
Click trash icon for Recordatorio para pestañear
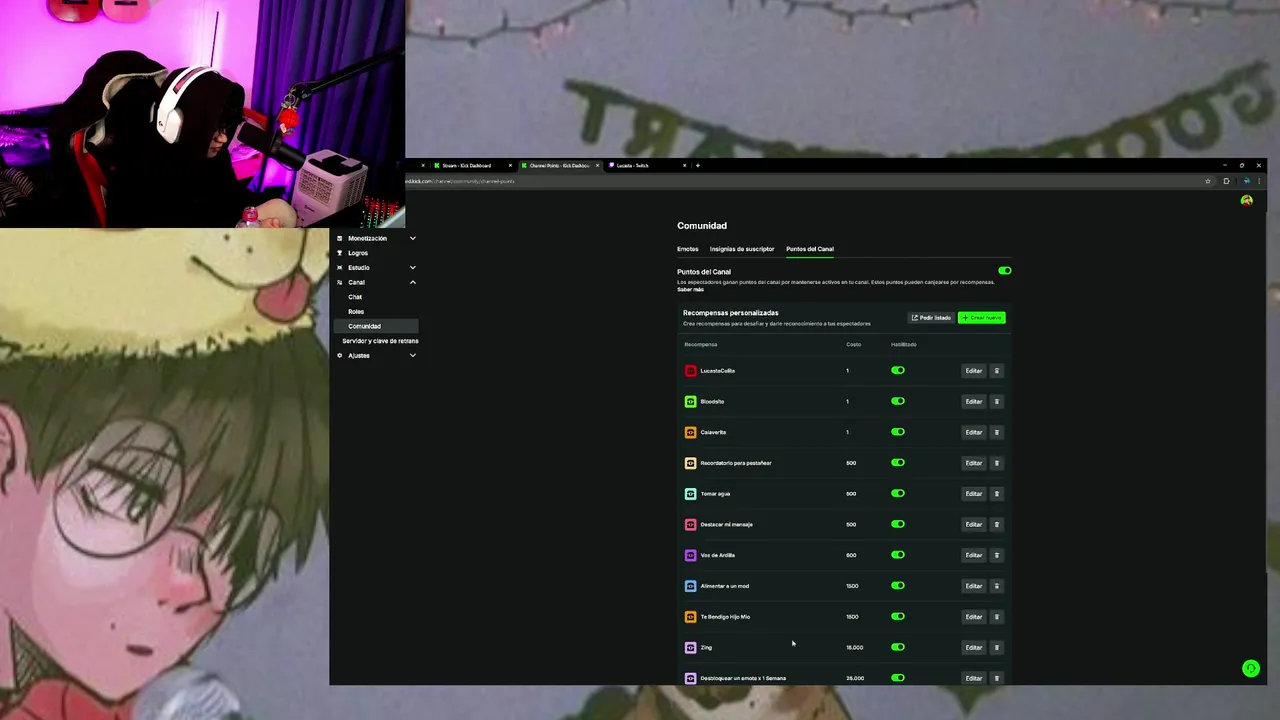(996, 463)
